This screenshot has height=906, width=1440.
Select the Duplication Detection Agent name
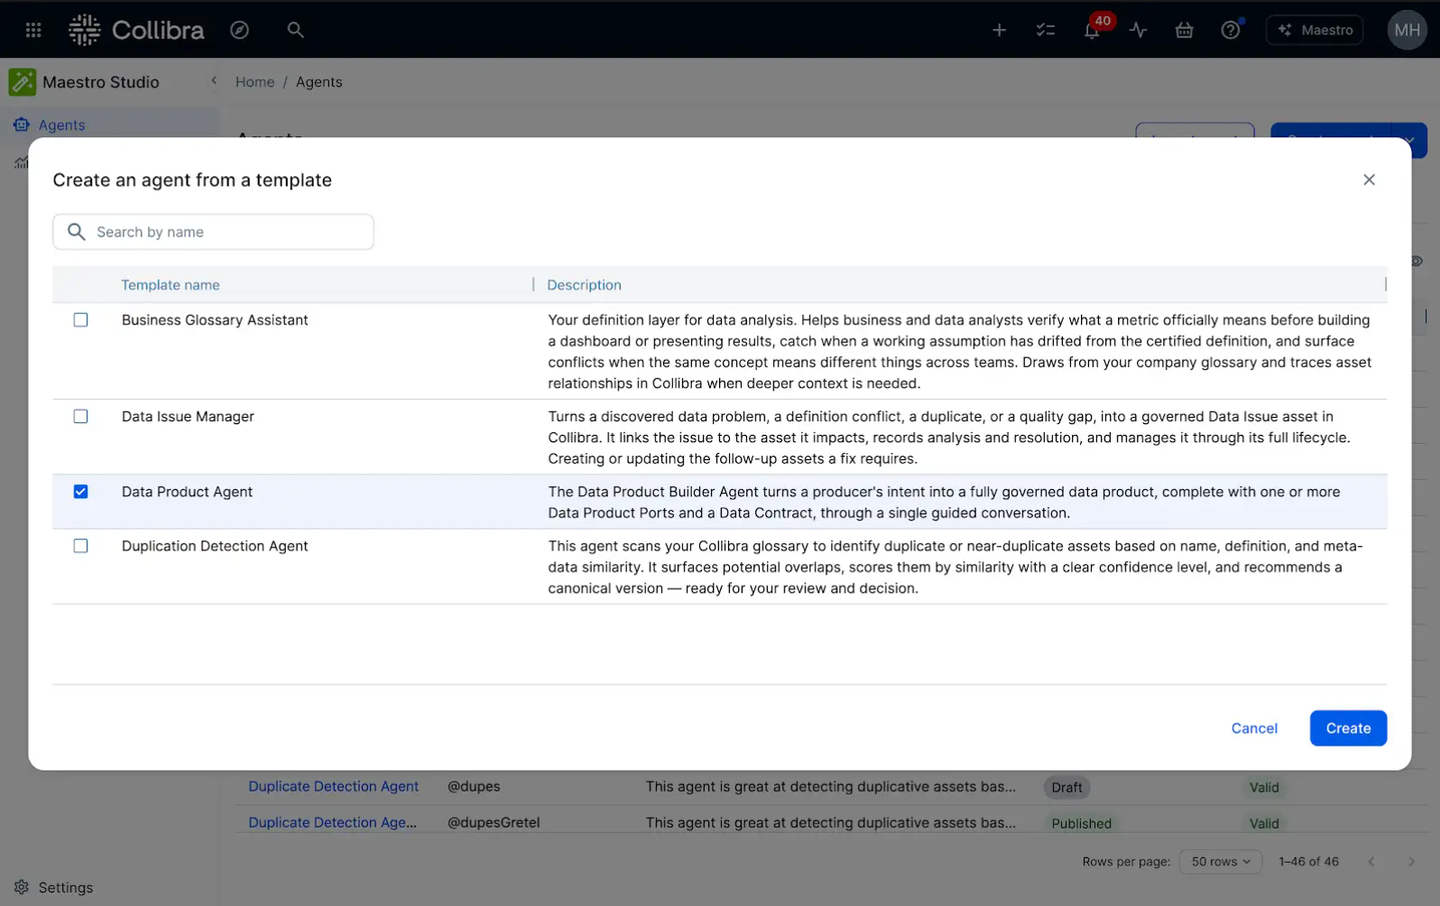[x=215, y=546]
